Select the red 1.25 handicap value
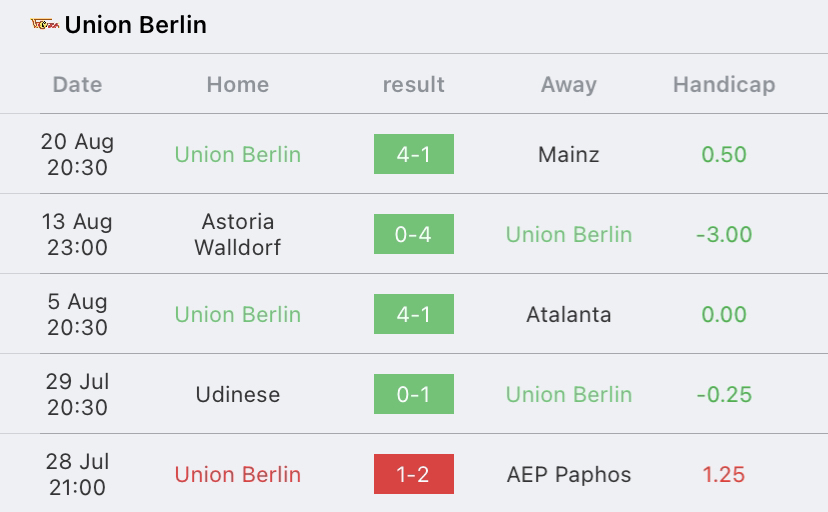Screen dimensions: 828x512 [x=724, y=475]
